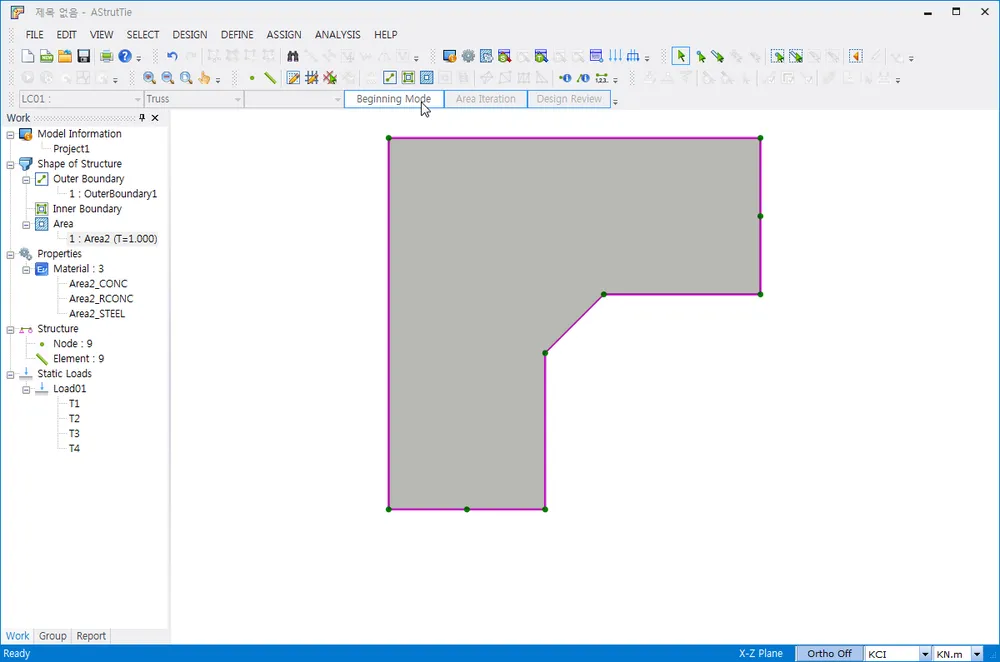Click Node : 9 in Structure tree
This screenshot has height=662, width=1000.
[73, 344]
